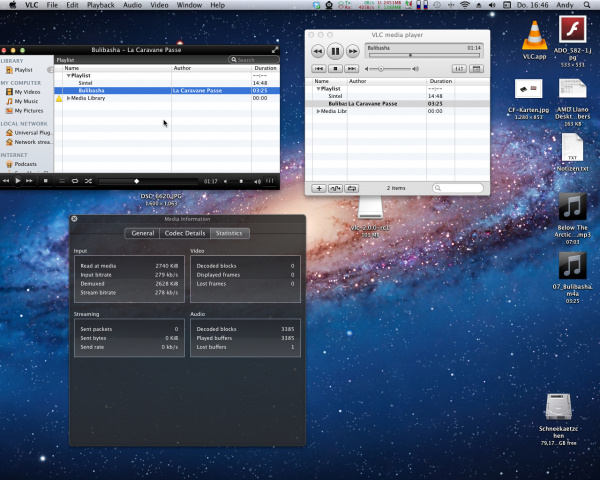Select the Statistics tab in Media Information
Image resolution: width=600 pixels, height=480 pixels.
point(229,233)
